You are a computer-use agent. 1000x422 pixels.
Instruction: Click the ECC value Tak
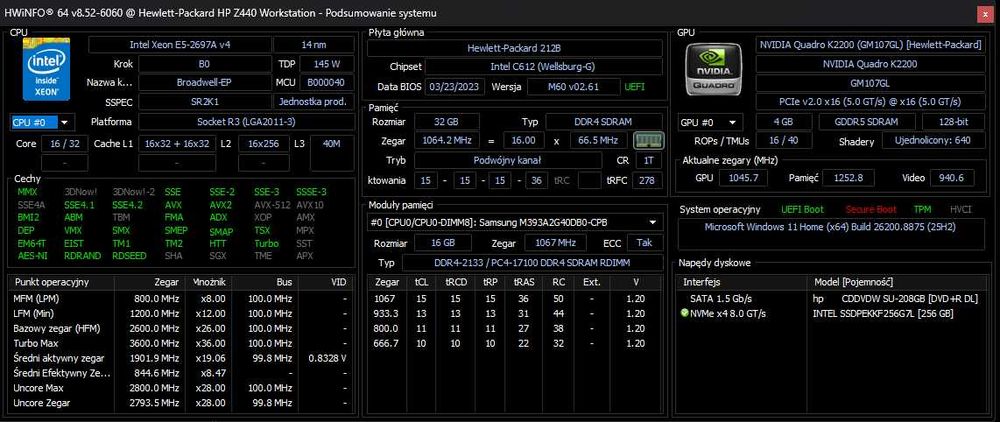pos(644,243)
